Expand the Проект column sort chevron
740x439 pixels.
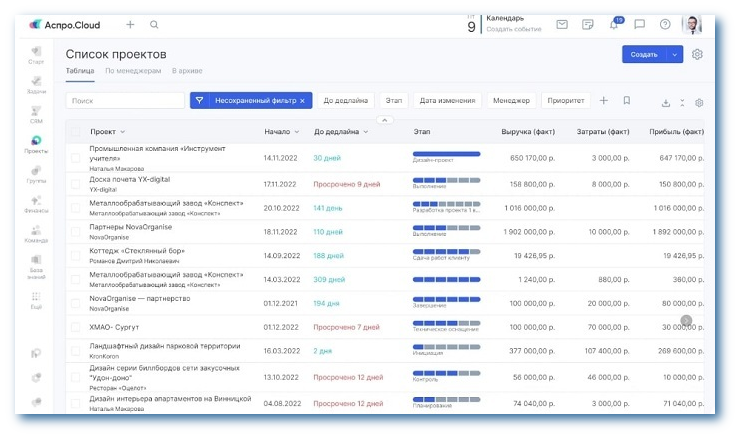[x=123, y=132]
